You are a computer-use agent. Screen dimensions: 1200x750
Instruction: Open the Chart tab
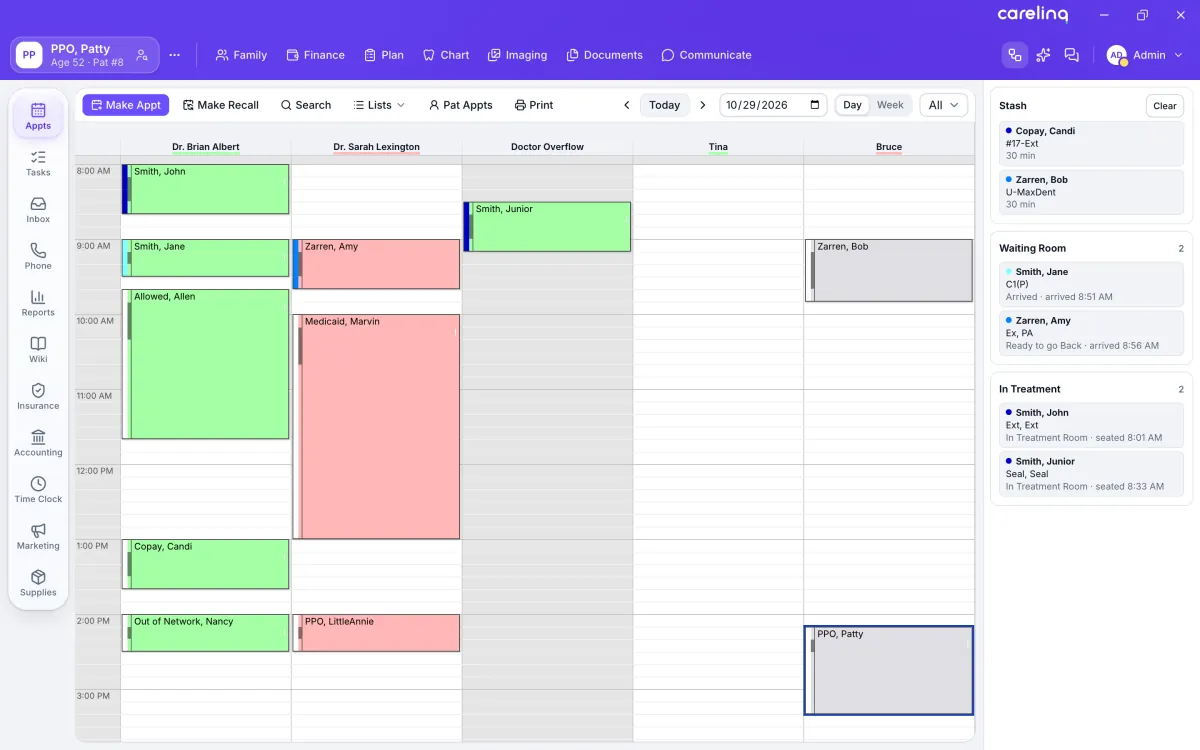pos(446,55)
